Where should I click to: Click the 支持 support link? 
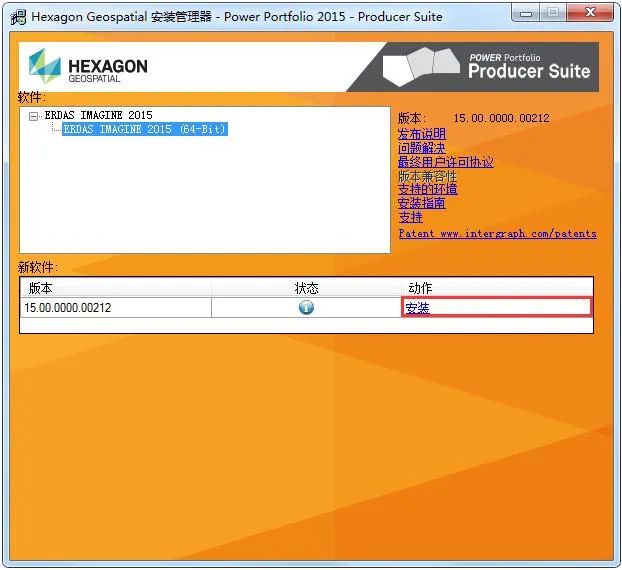pos(411,217)
